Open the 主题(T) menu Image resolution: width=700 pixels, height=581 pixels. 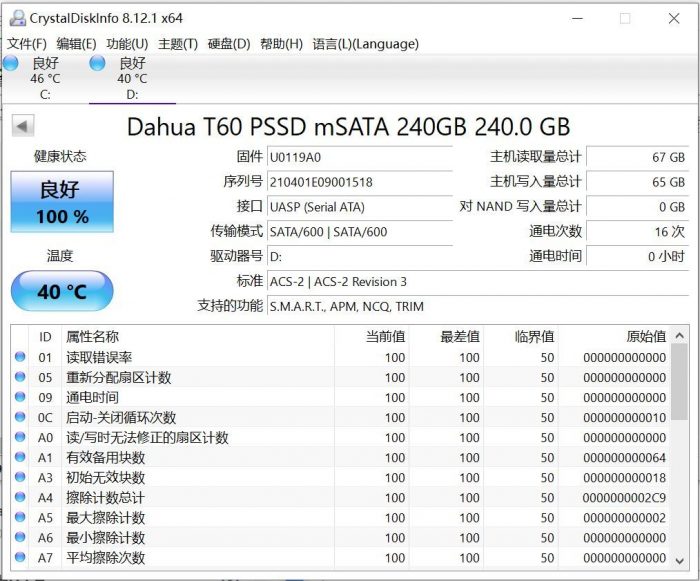[x=177, y=44]
